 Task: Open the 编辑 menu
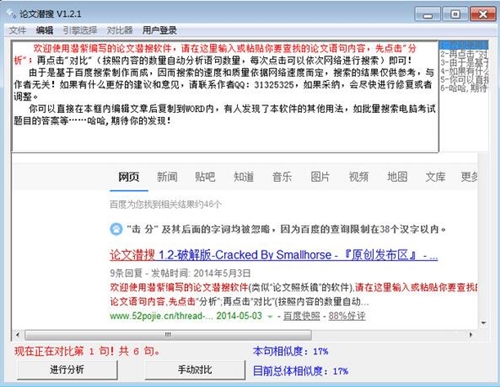44,30
